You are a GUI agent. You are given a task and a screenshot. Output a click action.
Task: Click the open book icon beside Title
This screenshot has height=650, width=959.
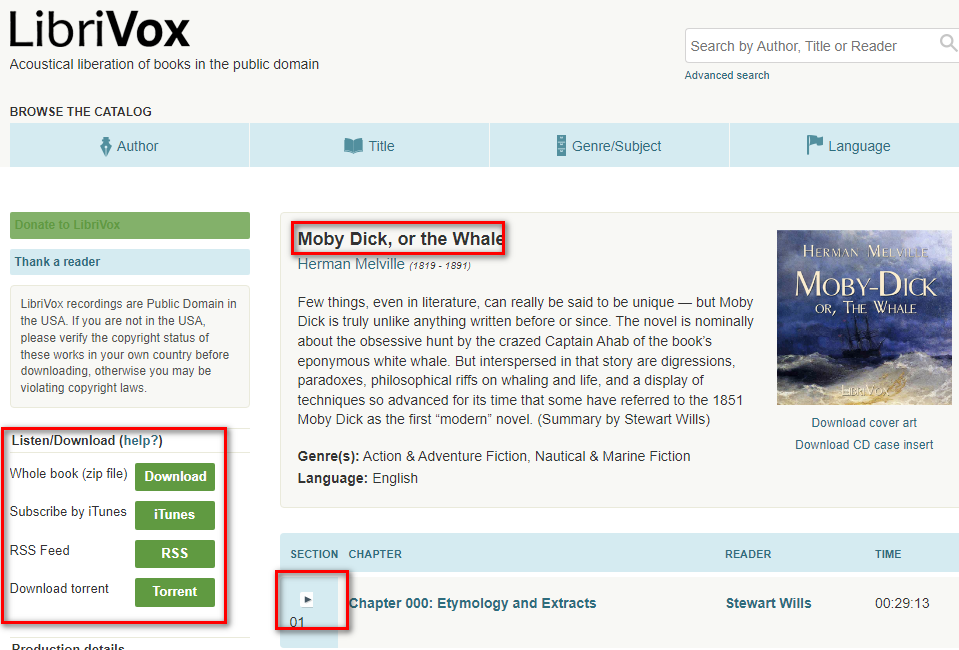coord(354,146)
